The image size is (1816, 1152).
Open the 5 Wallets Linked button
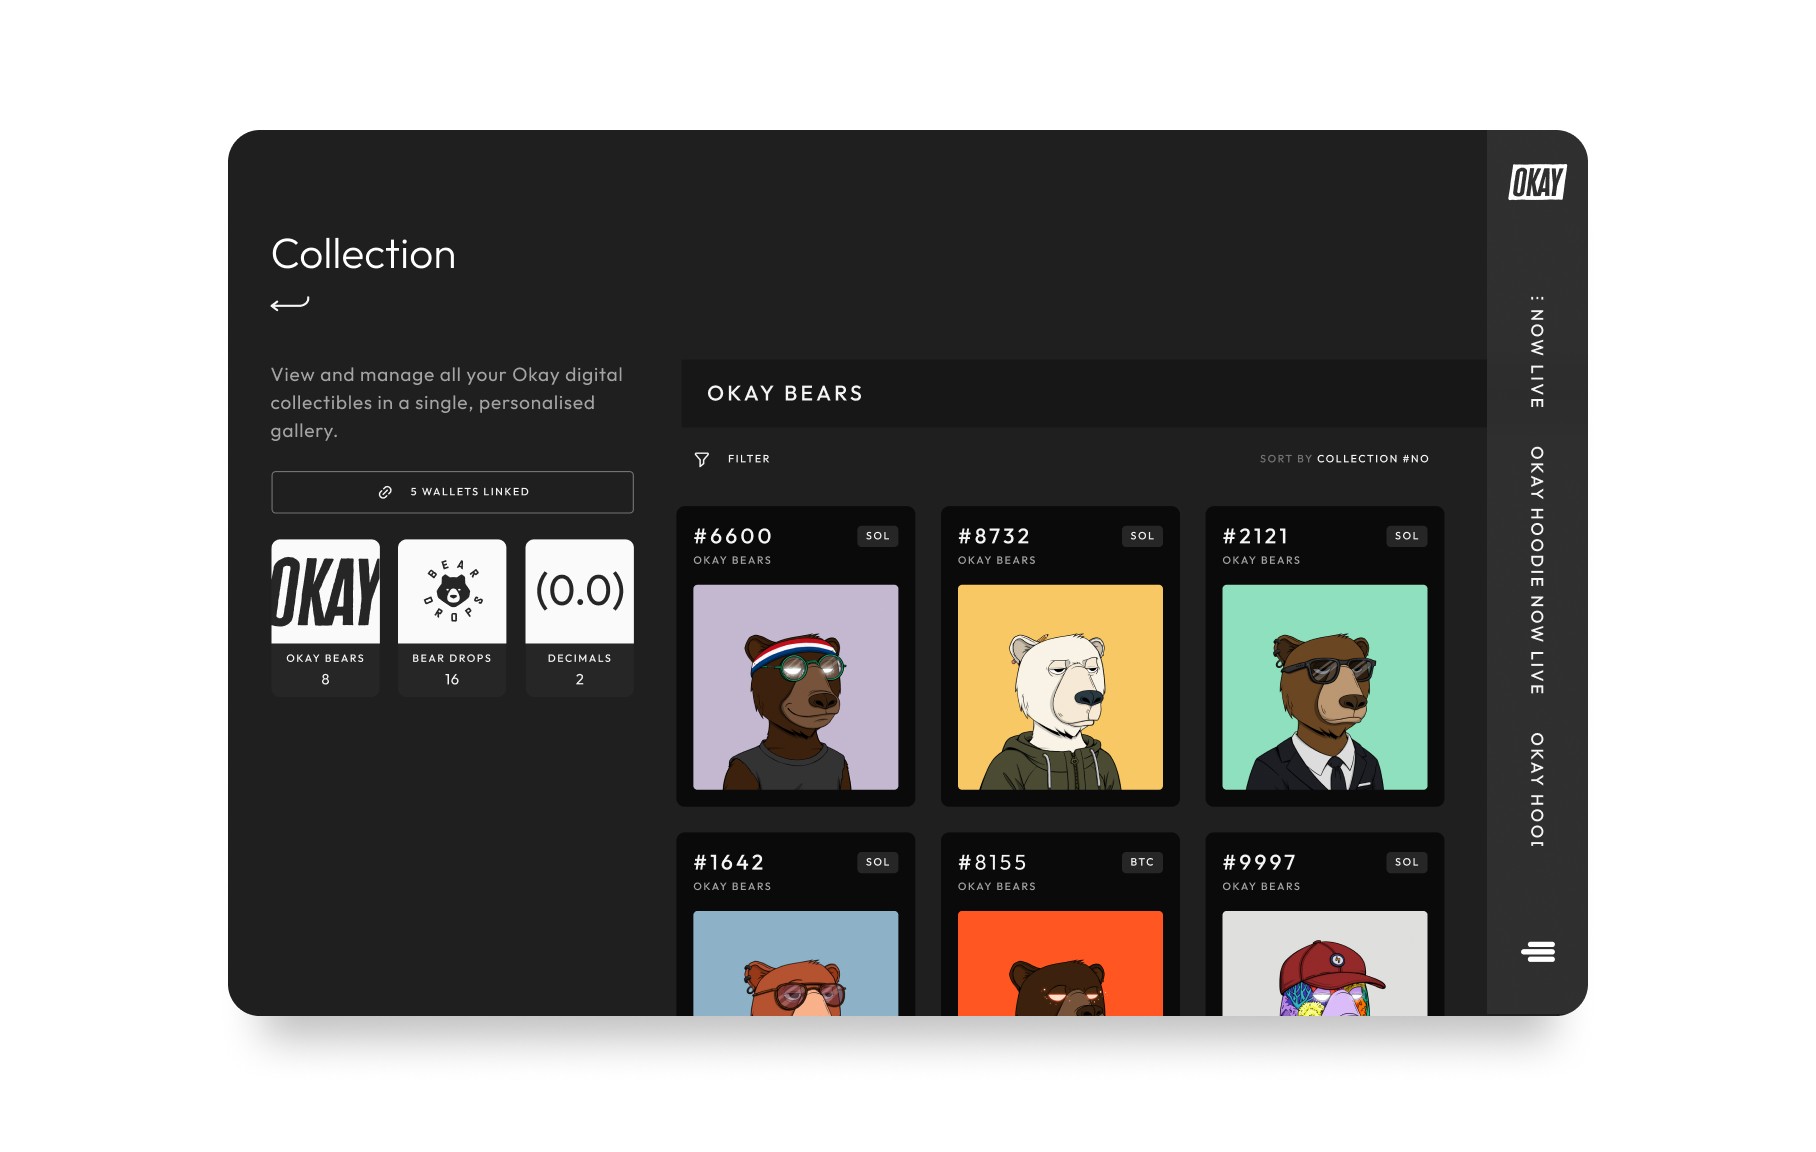(452, 492)
